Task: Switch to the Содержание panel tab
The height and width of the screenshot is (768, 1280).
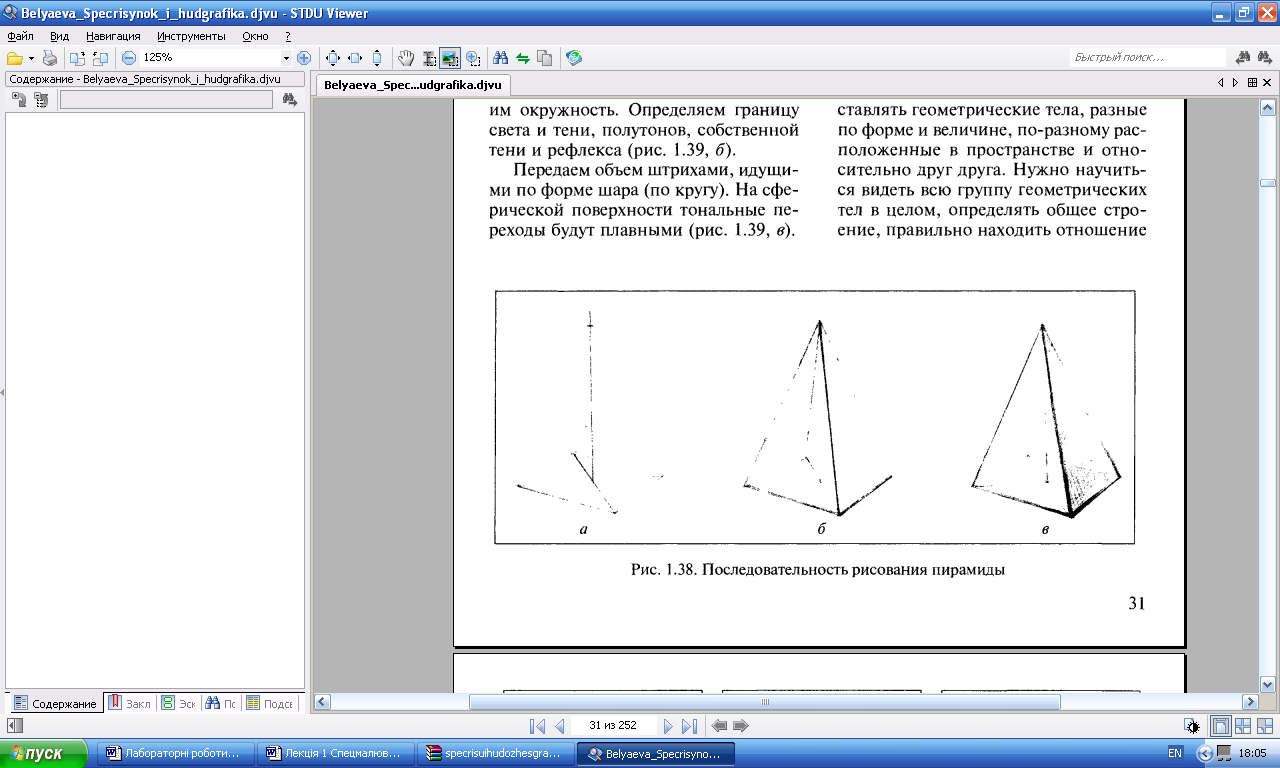Action: coord(55,703)
